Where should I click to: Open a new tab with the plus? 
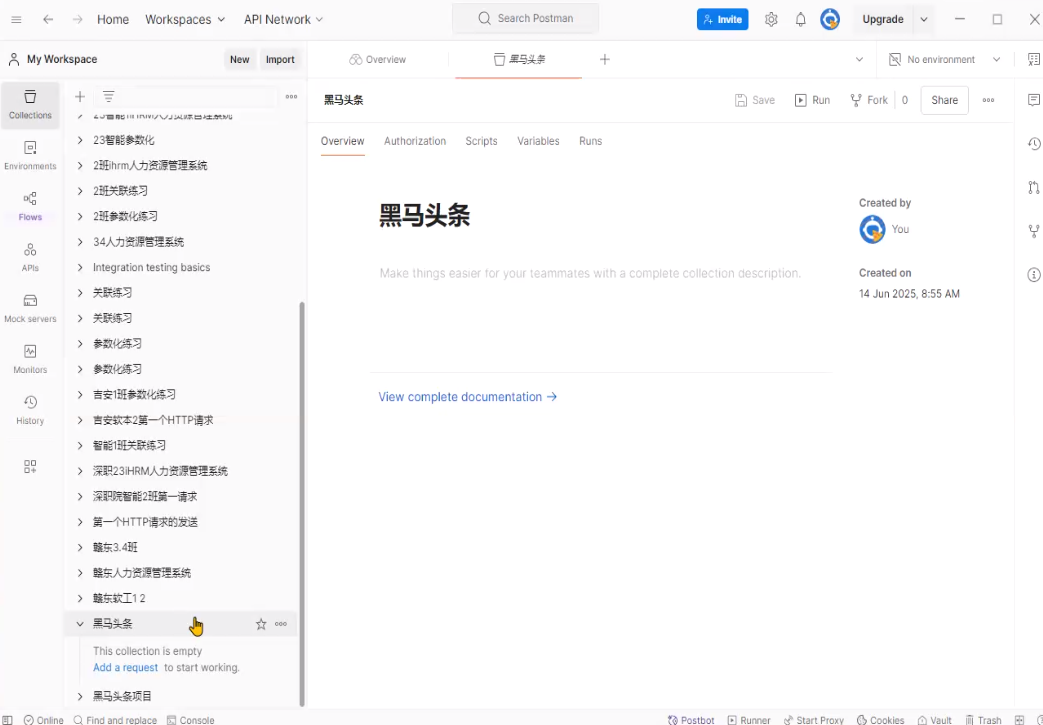[x=605, y=59]
